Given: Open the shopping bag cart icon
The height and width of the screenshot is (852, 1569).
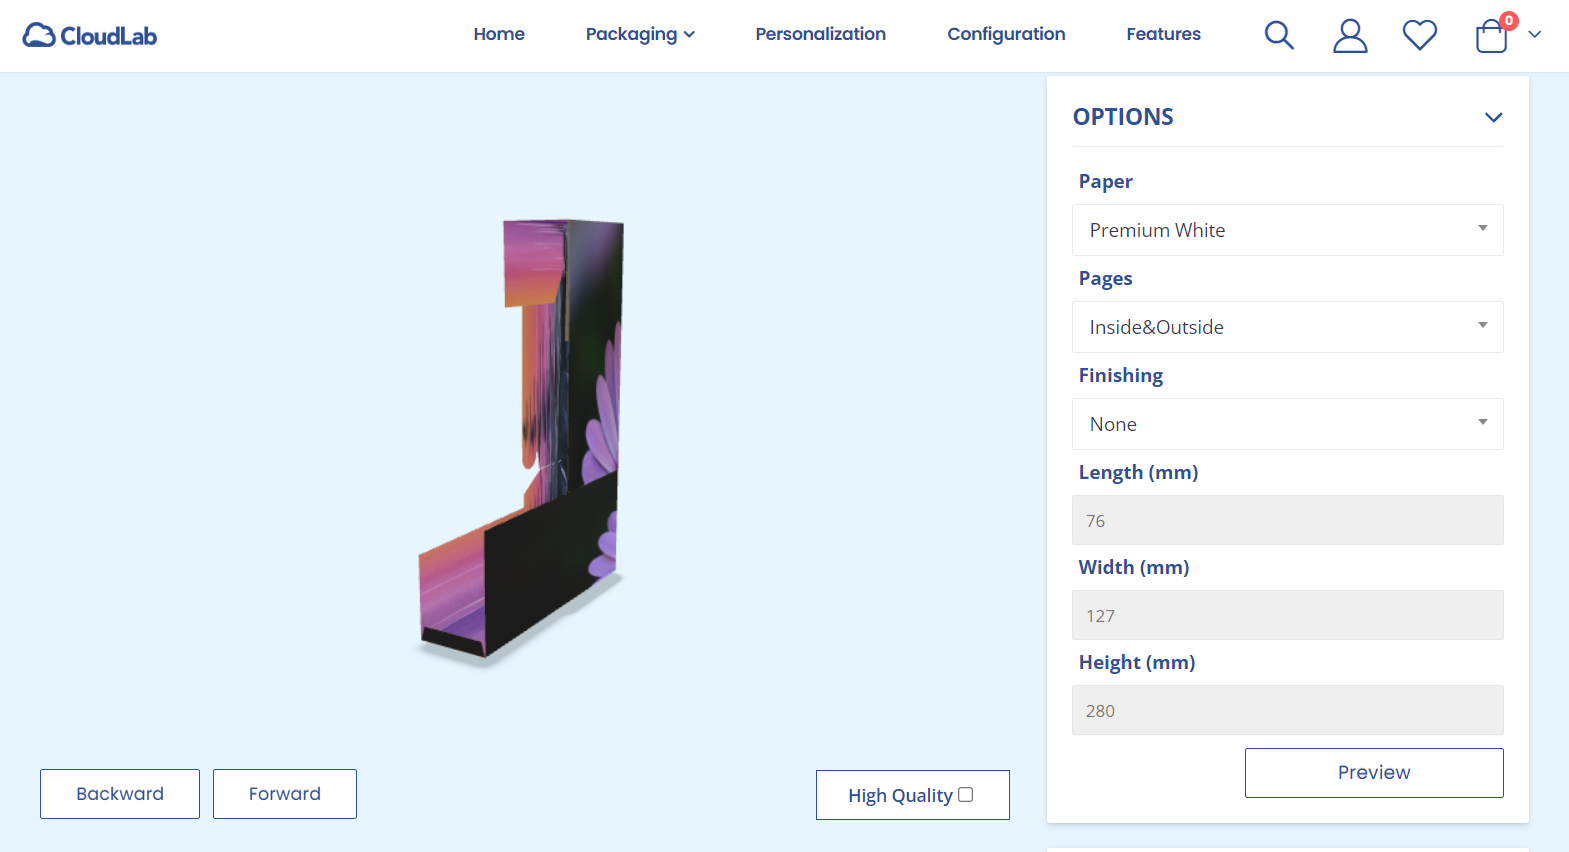Looking at the screenshot, I should pyautogui.click(x=1492, y=35).
